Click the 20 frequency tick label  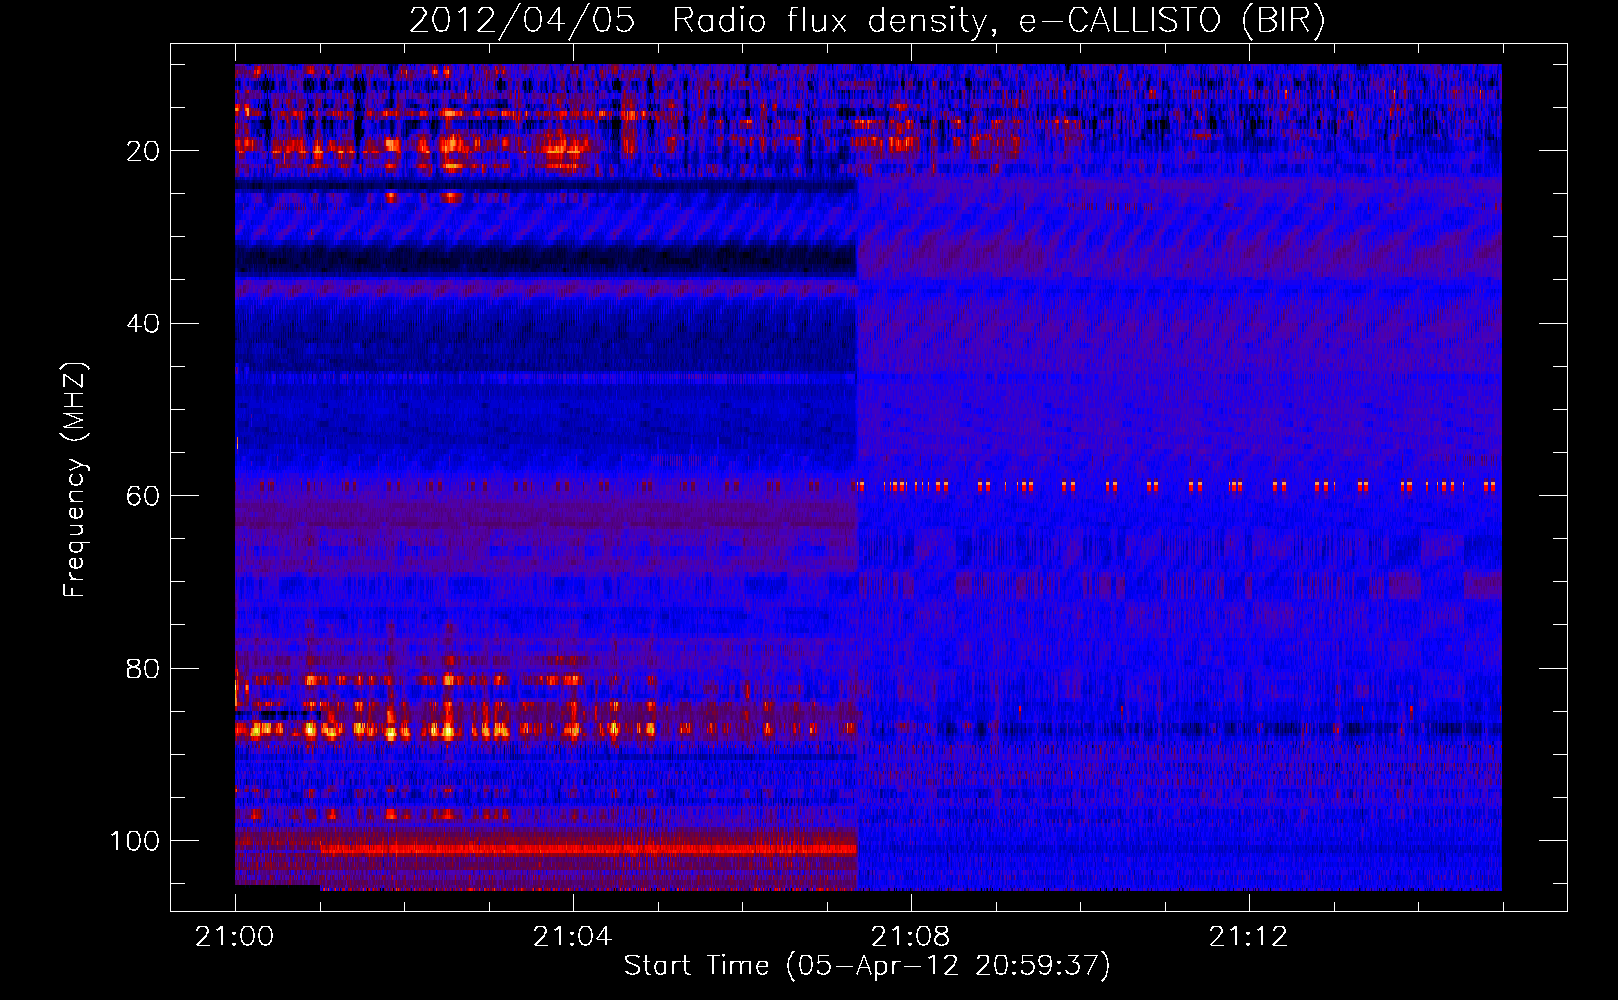pyautogui.click(x=143, y=151)
